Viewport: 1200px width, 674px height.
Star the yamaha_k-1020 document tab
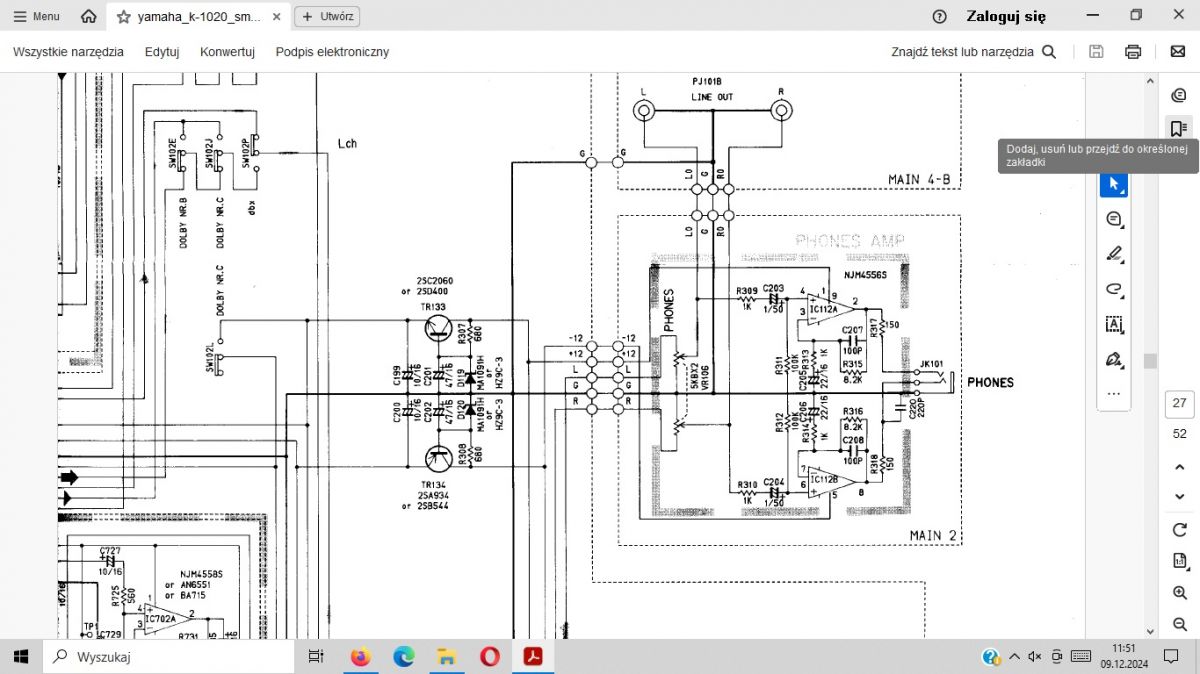[x=124, y=17]
